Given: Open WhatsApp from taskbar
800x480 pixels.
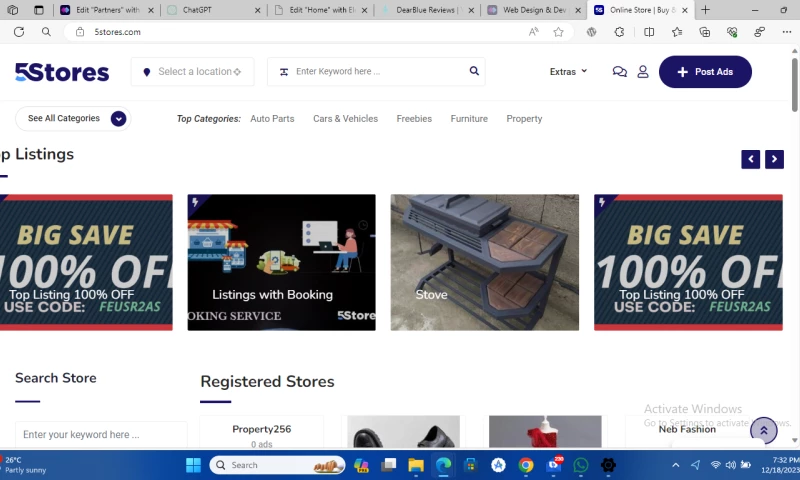Looking at the screenshot, I should (581, 465).
